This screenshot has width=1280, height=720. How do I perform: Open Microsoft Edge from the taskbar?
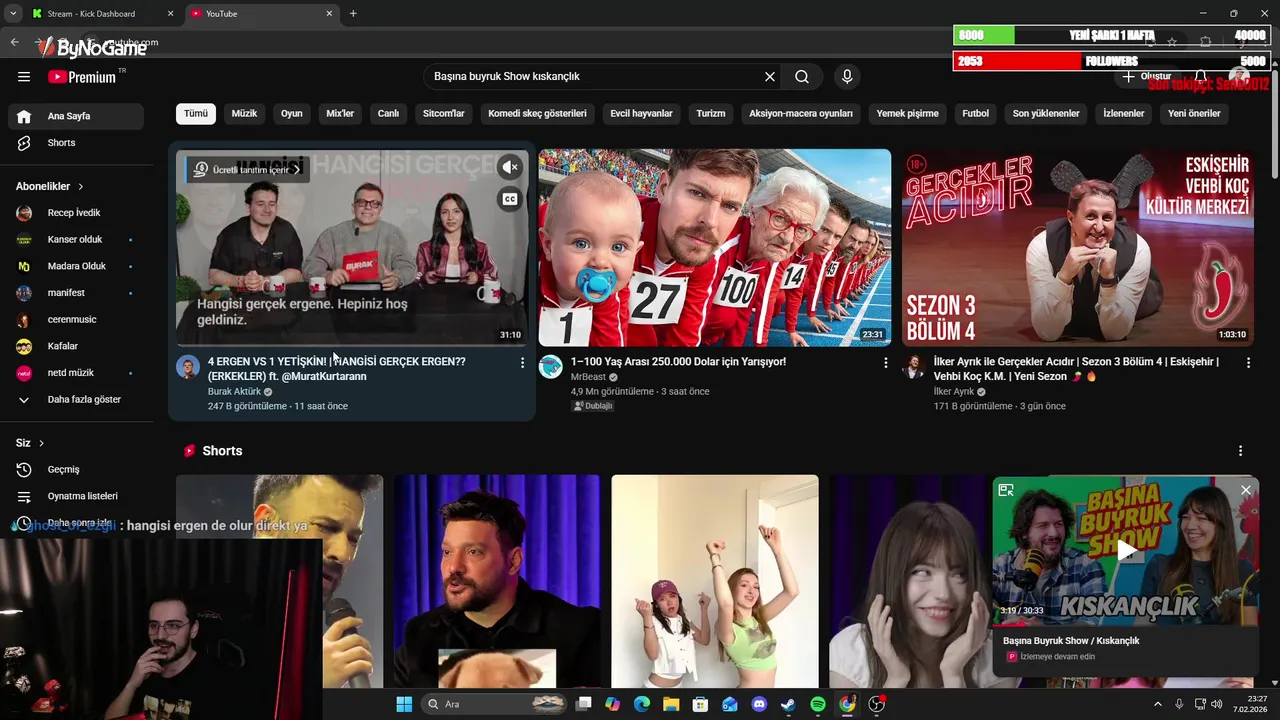(642, 704)
